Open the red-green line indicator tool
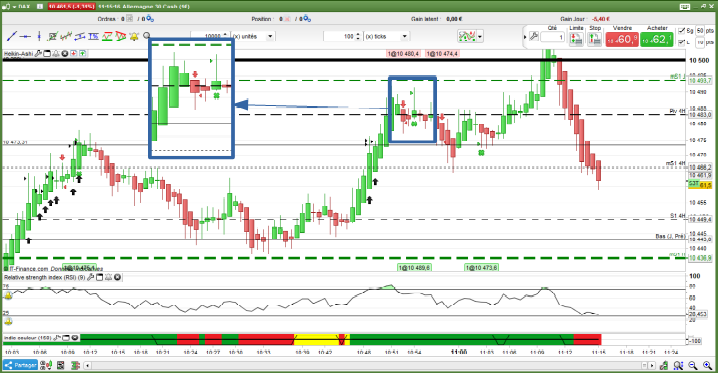Viewport: 718px width, 373px height. pyautogui.click(x=107, y=36)
